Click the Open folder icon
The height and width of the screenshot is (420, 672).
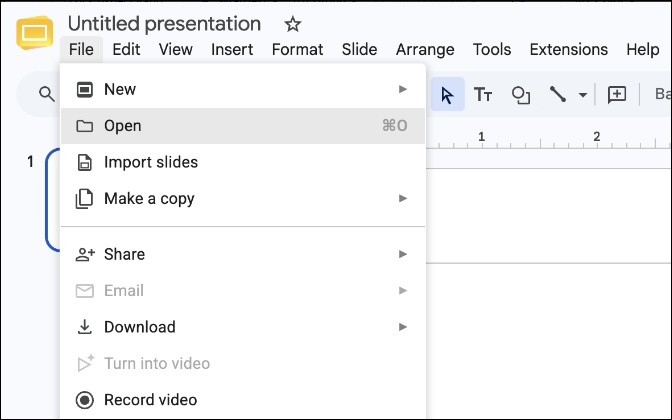(x=84, y=126)
